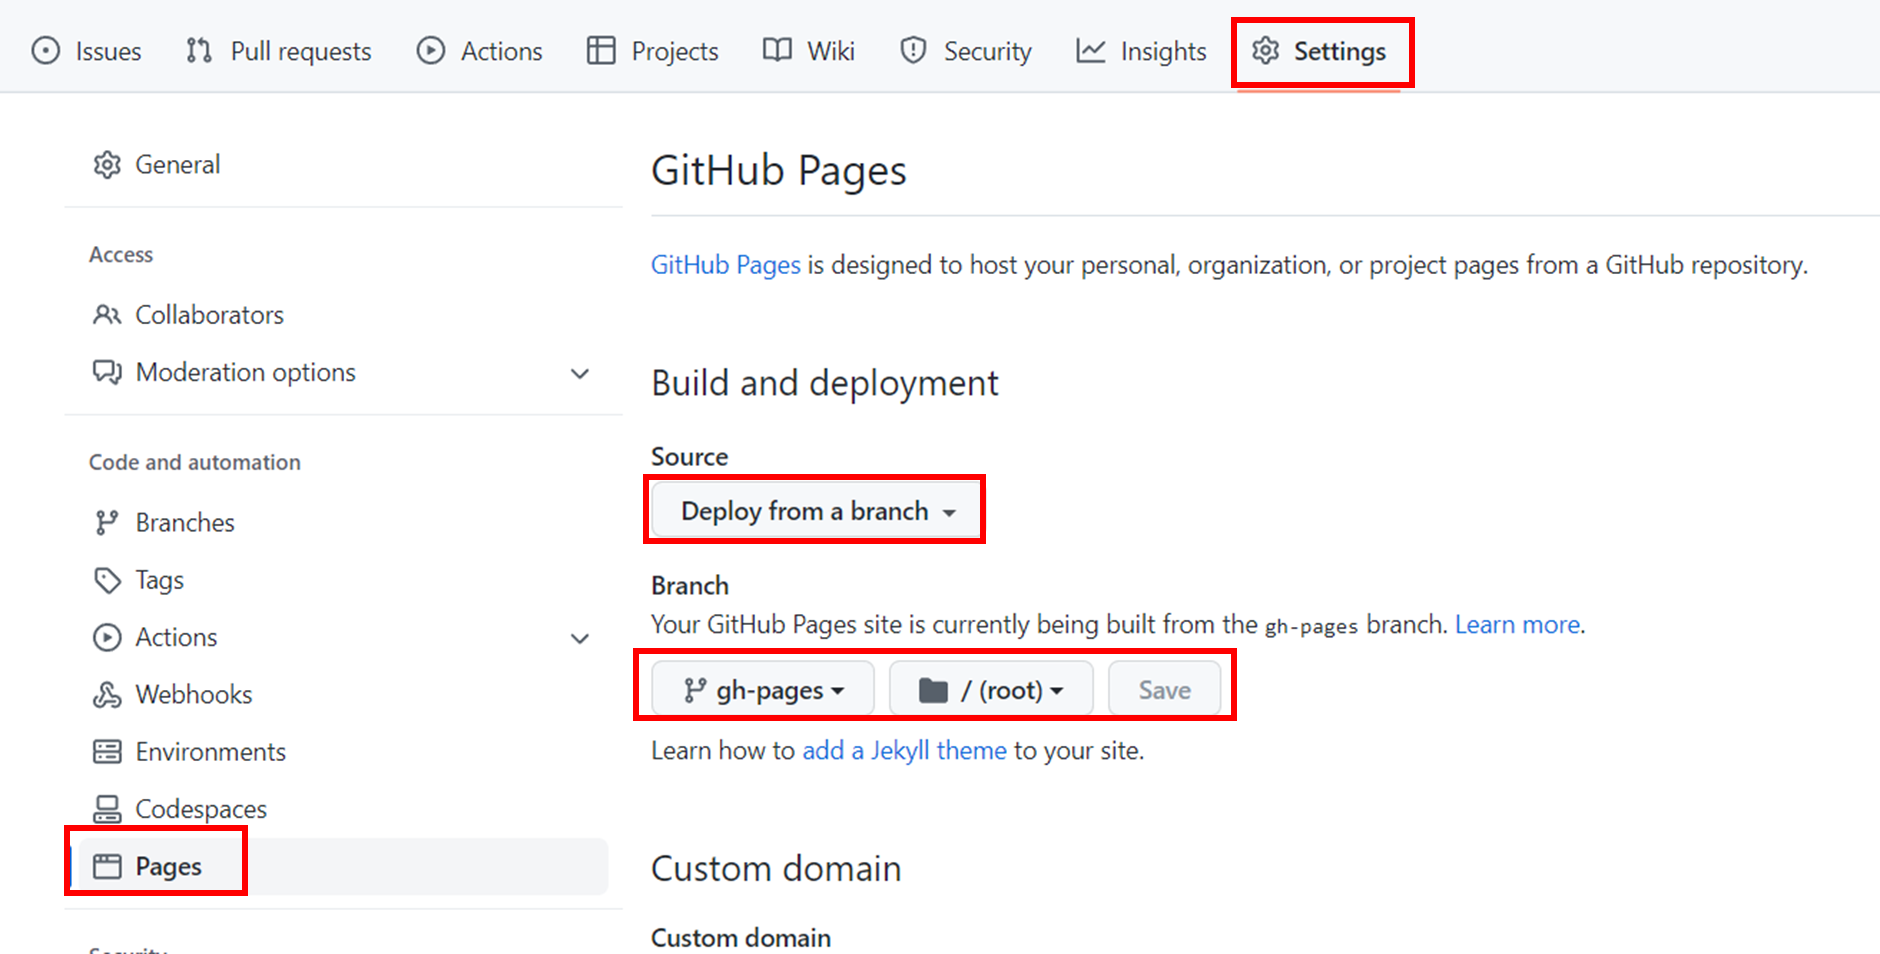
Task: Select Pages in the sidebar
Action: [x=342, y=866]
